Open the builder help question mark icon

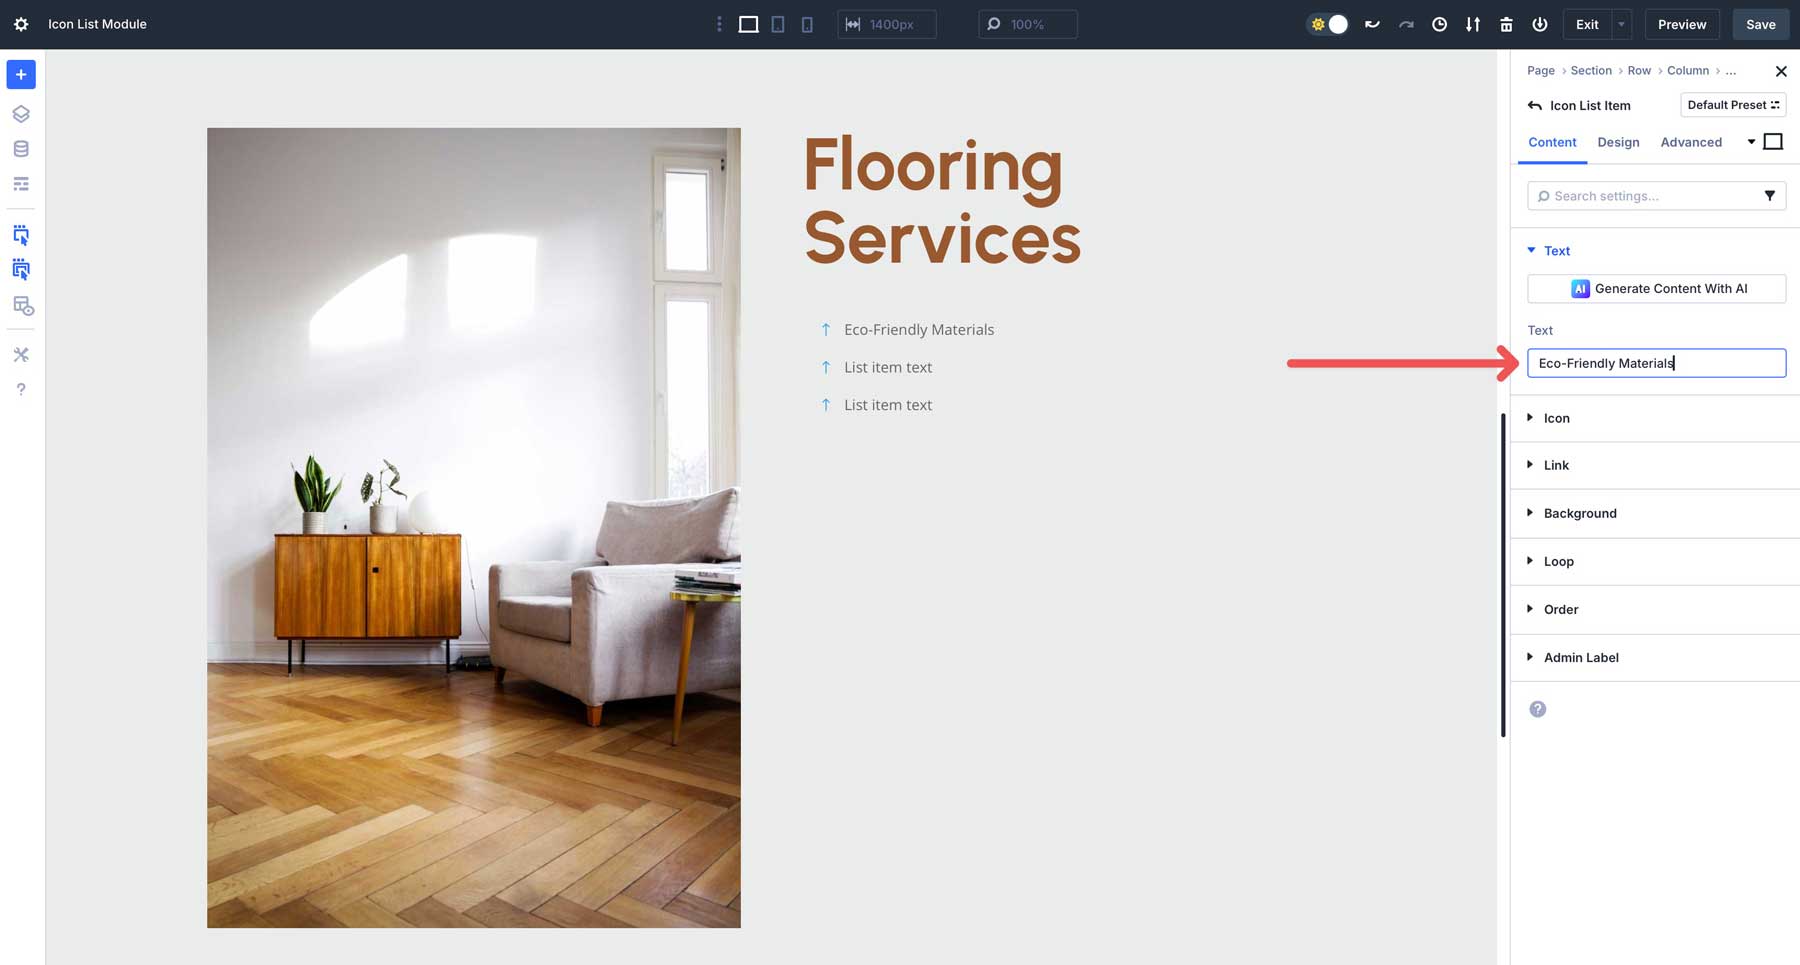(20, 389)
